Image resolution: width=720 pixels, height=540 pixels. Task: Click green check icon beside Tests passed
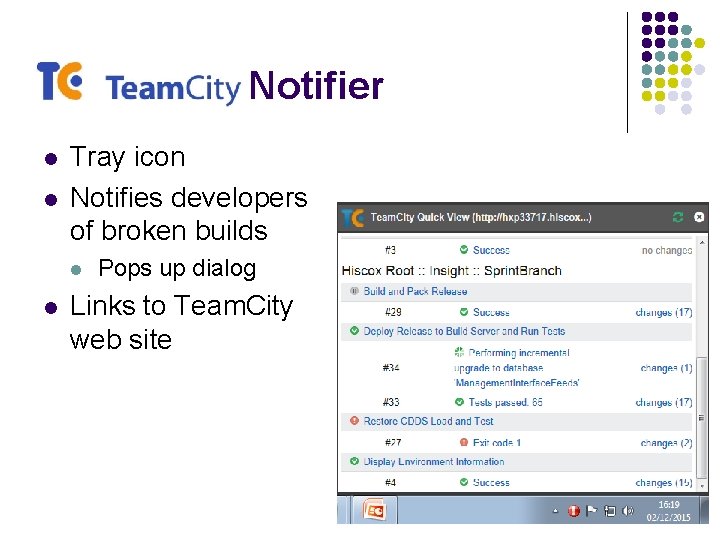coord(459,402)
